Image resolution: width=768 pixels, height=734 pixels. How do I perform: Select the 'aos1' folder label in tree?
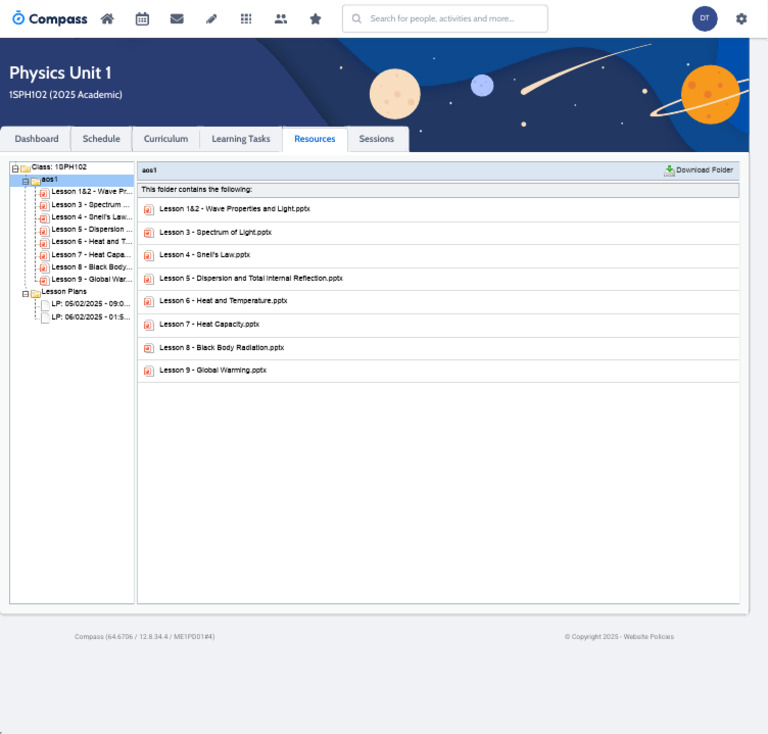[x=49, y=179]
